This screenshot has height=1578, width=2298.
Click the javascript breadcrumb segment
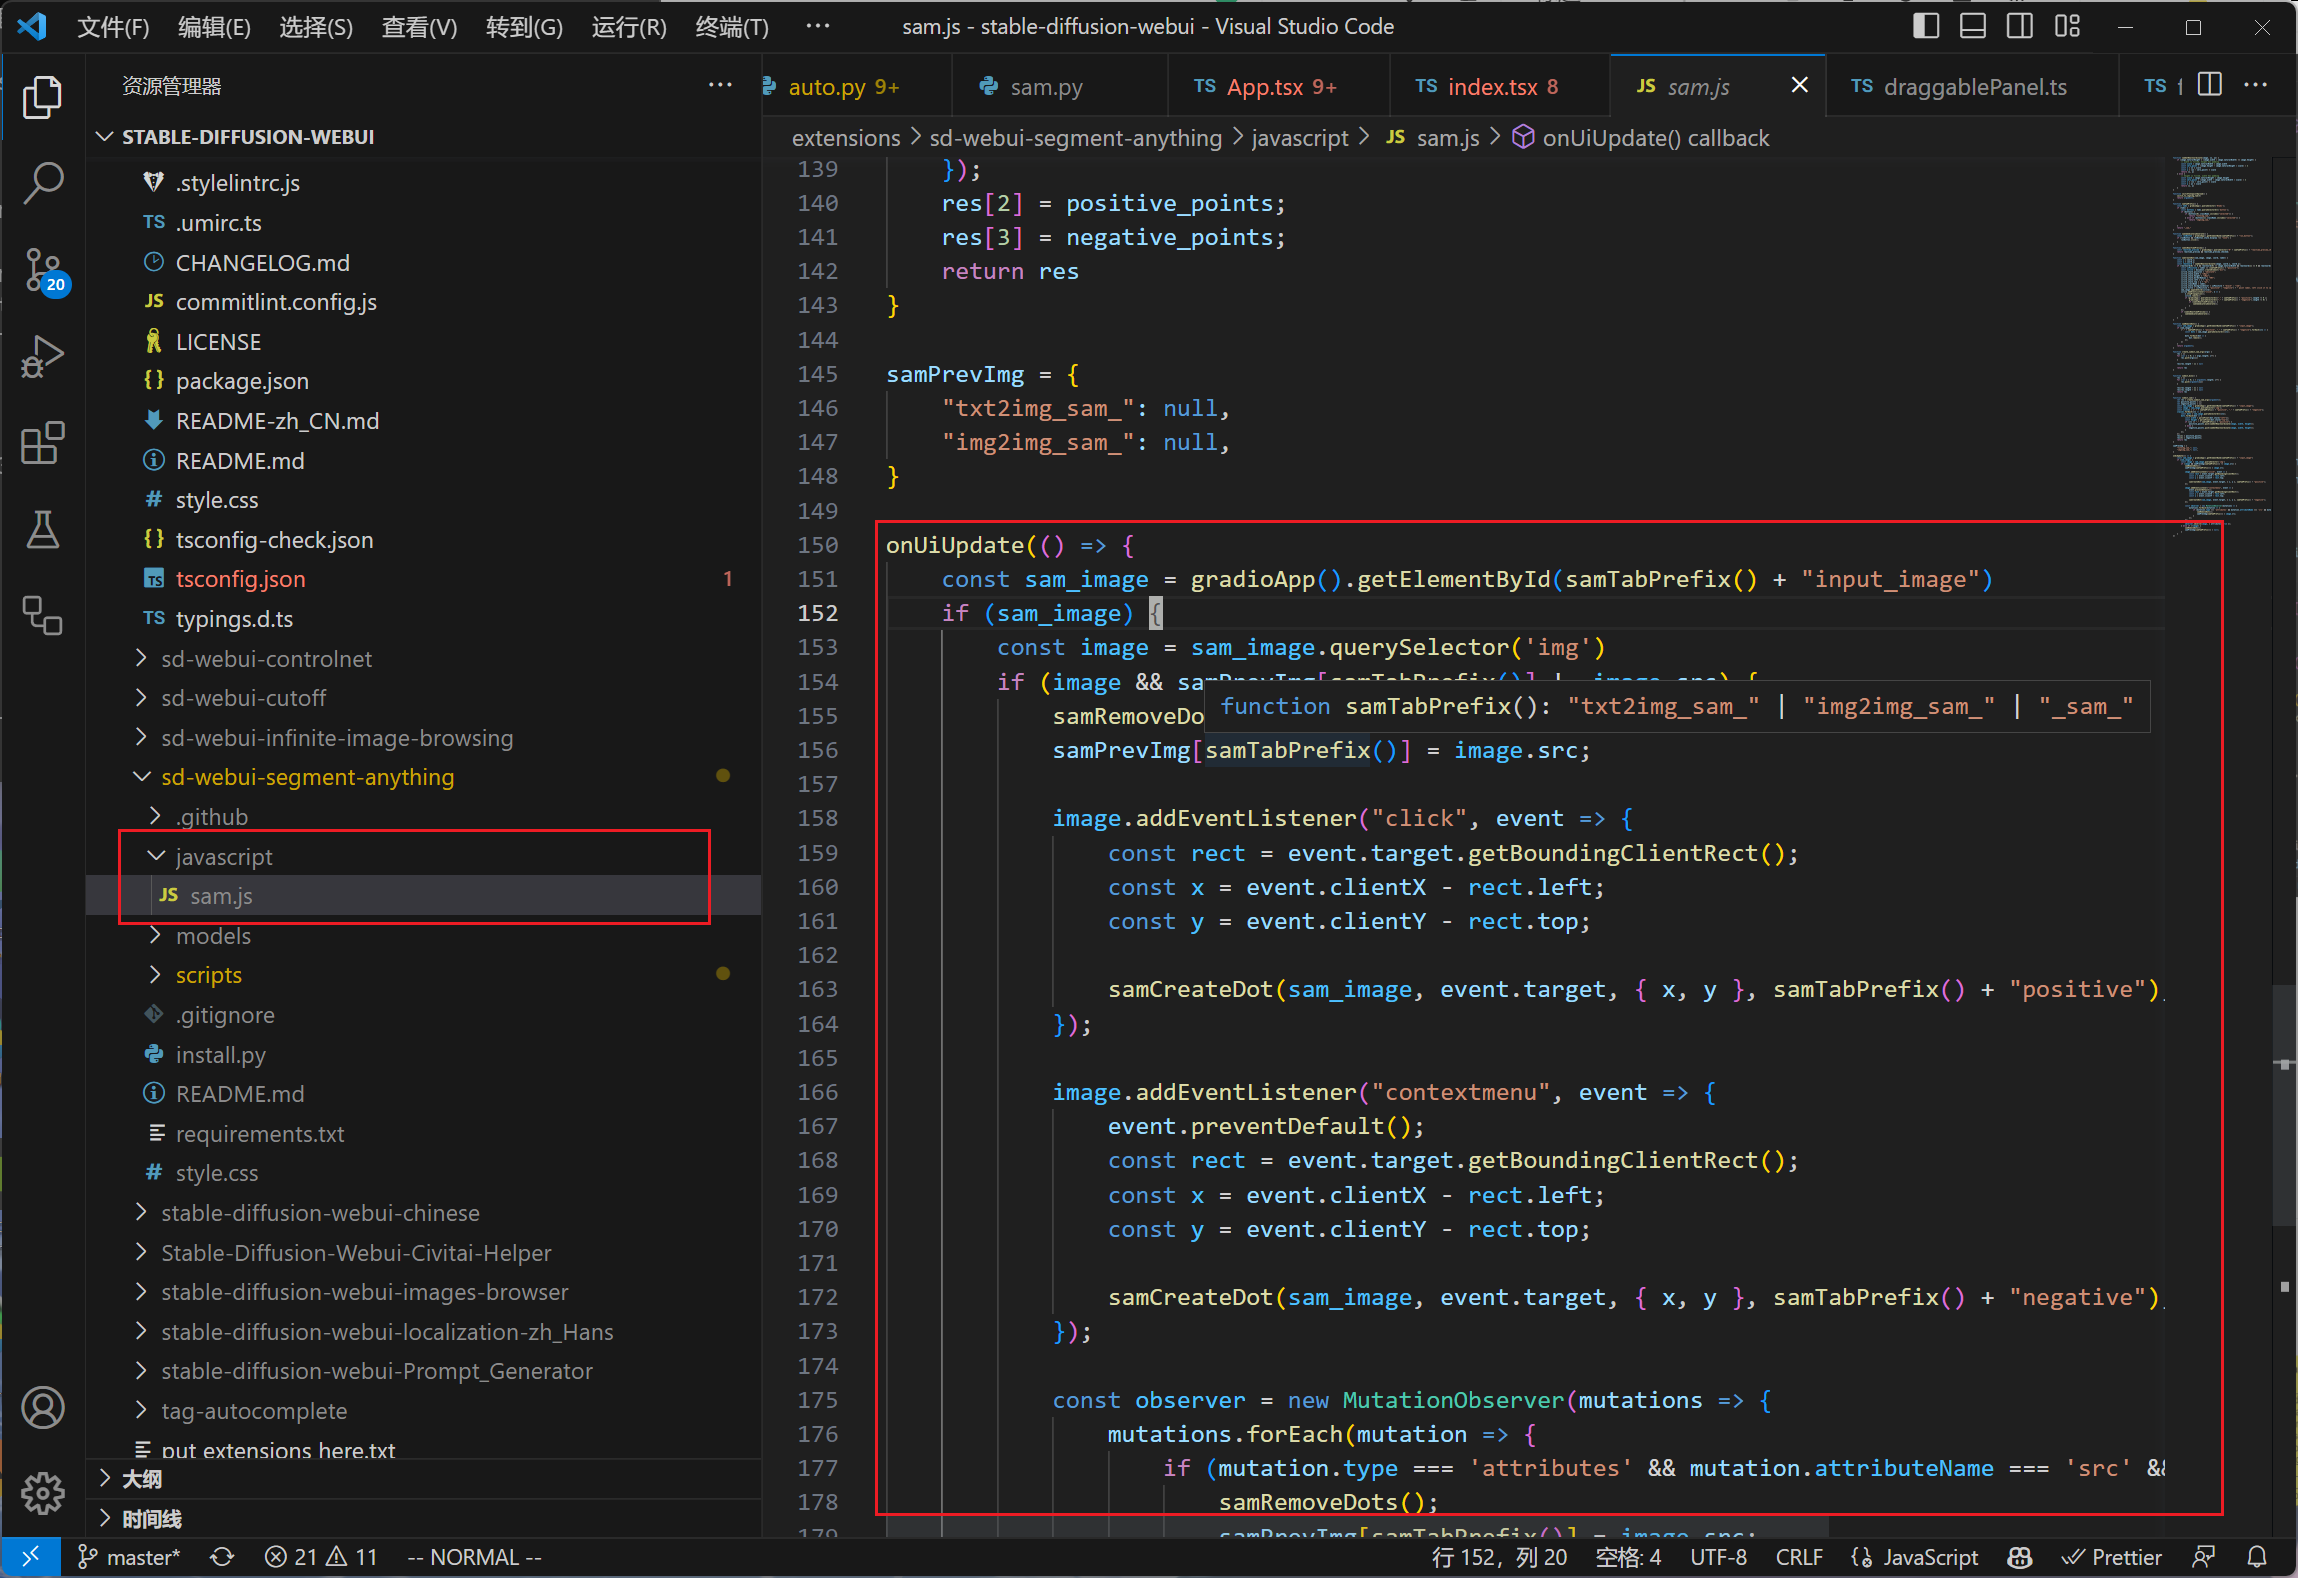[x=1299, y=138]
